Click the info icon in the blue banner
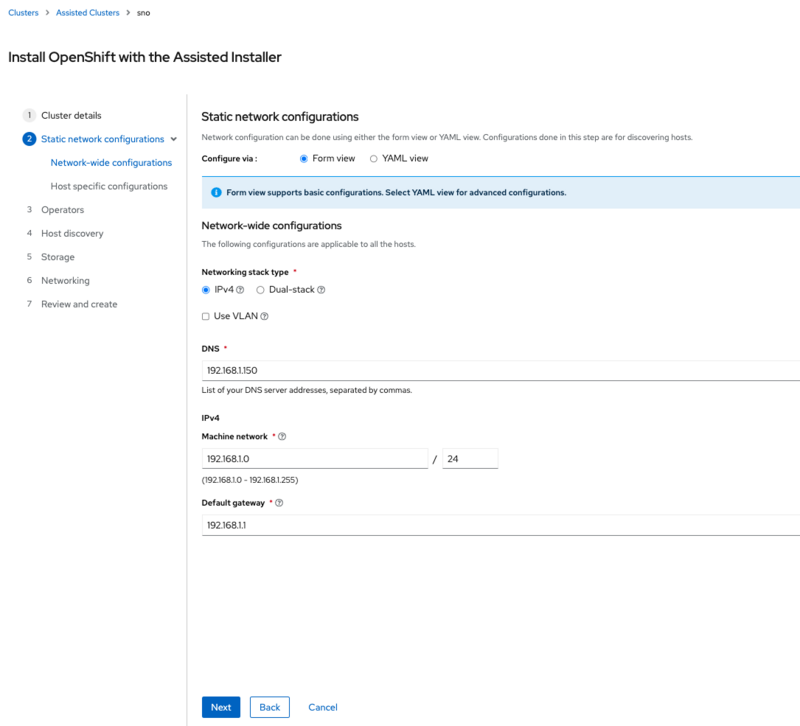 tap(215, 192)
